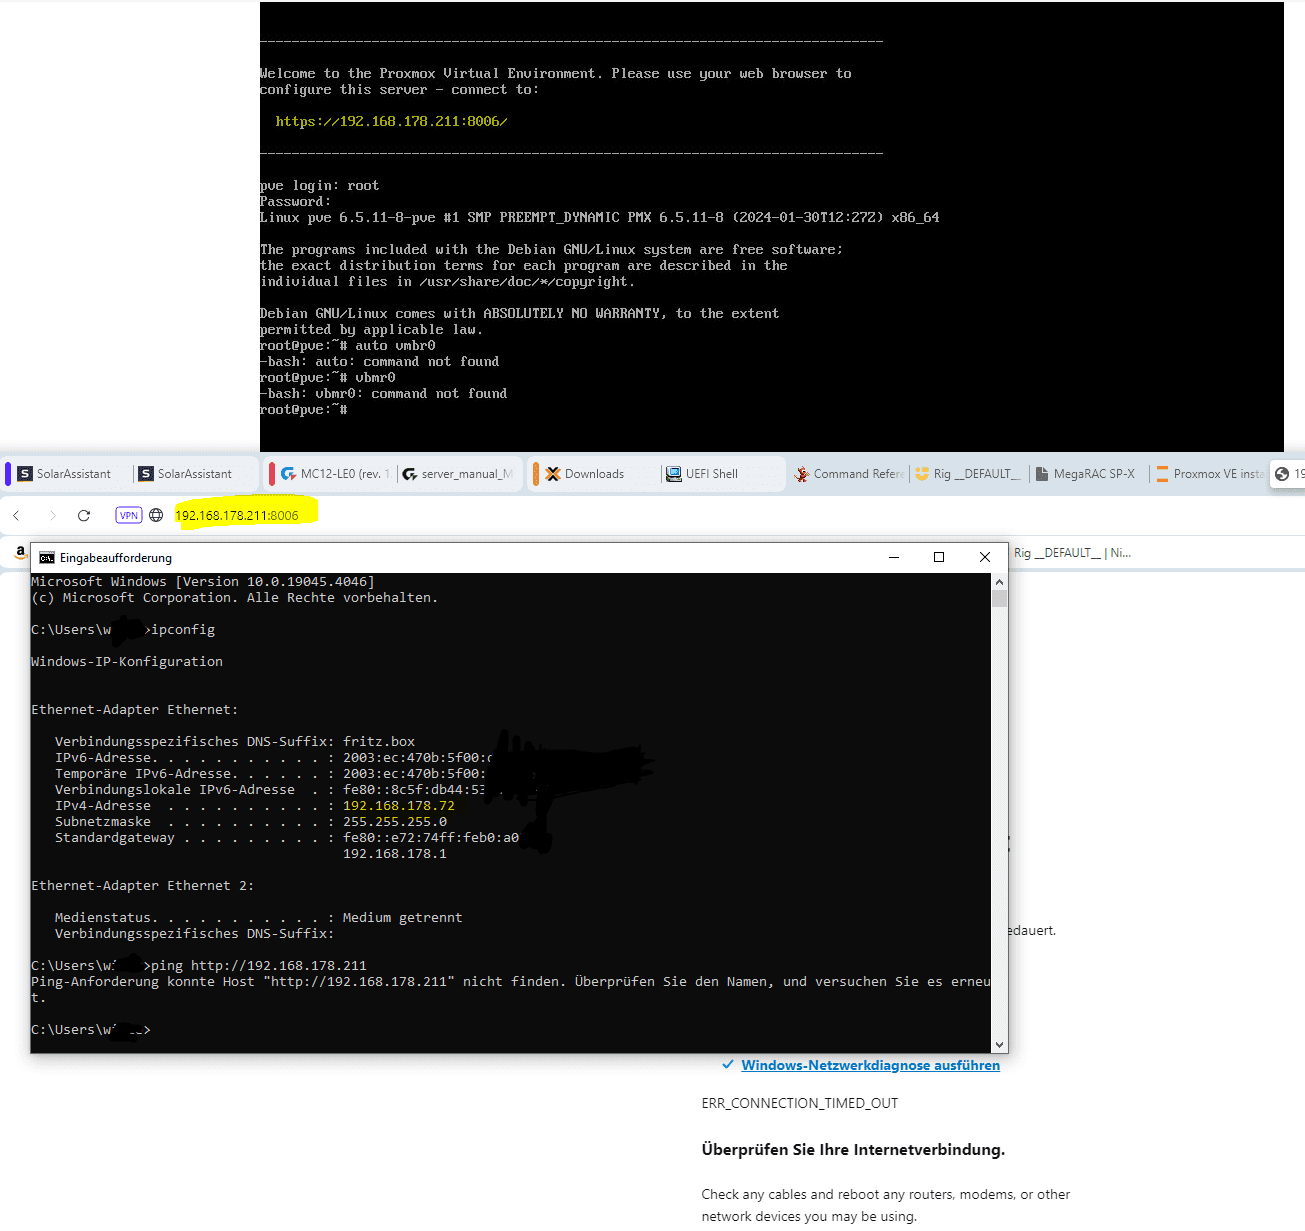Click the MegaRAC SP-X tab document icon

pyautogui.click(x=1042, y=474)
